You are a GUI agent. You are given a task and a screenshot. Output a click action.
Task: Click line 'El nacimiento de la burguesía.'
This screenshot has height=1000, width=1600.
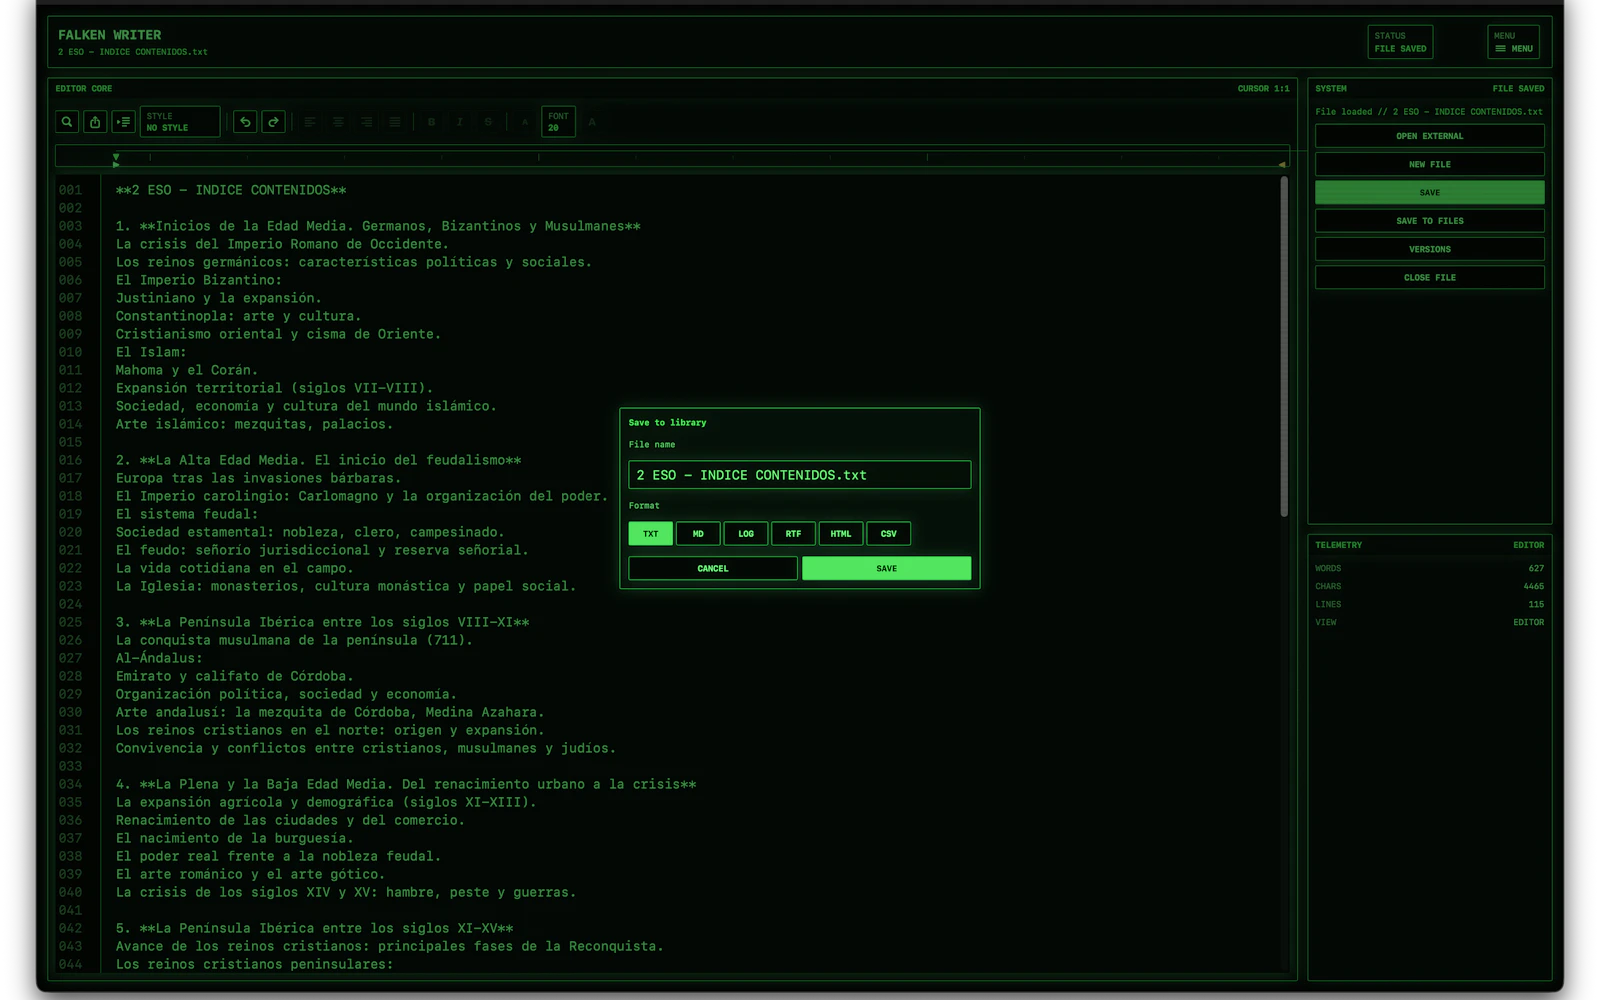[235, 838]
